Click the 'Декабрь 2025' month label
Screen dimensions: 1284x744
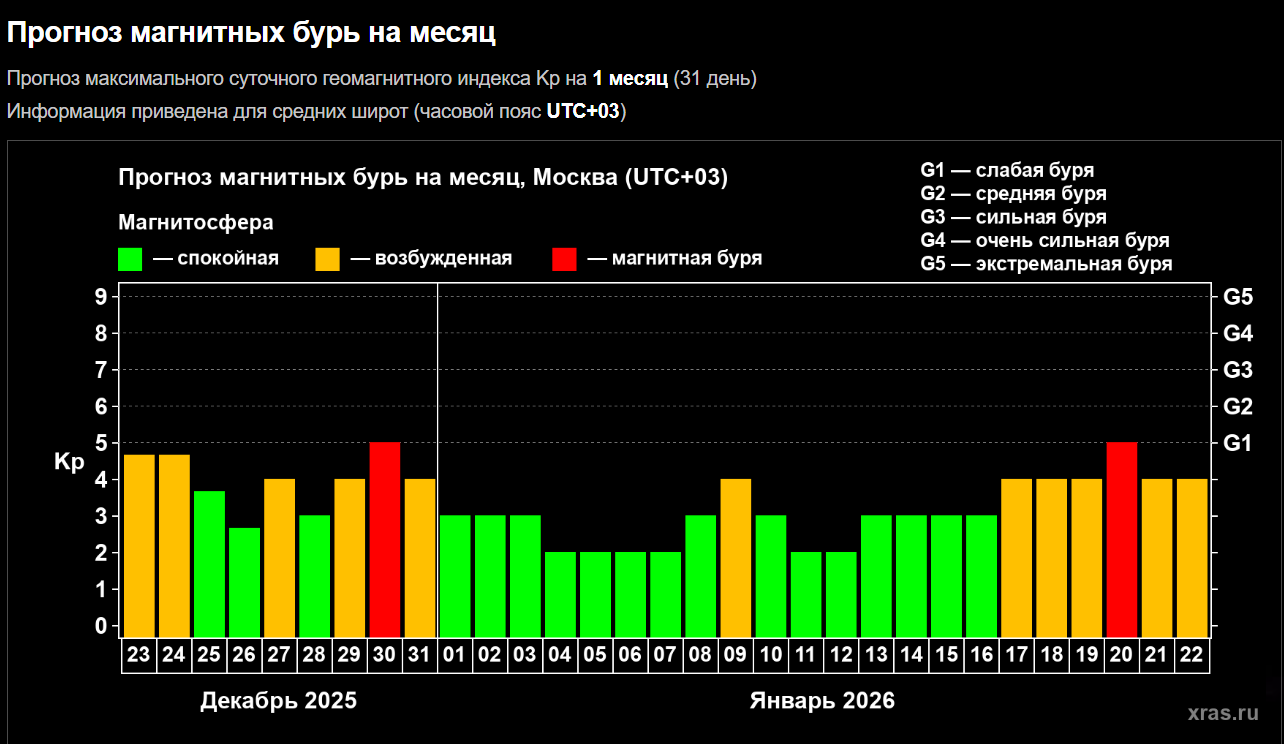278,701
